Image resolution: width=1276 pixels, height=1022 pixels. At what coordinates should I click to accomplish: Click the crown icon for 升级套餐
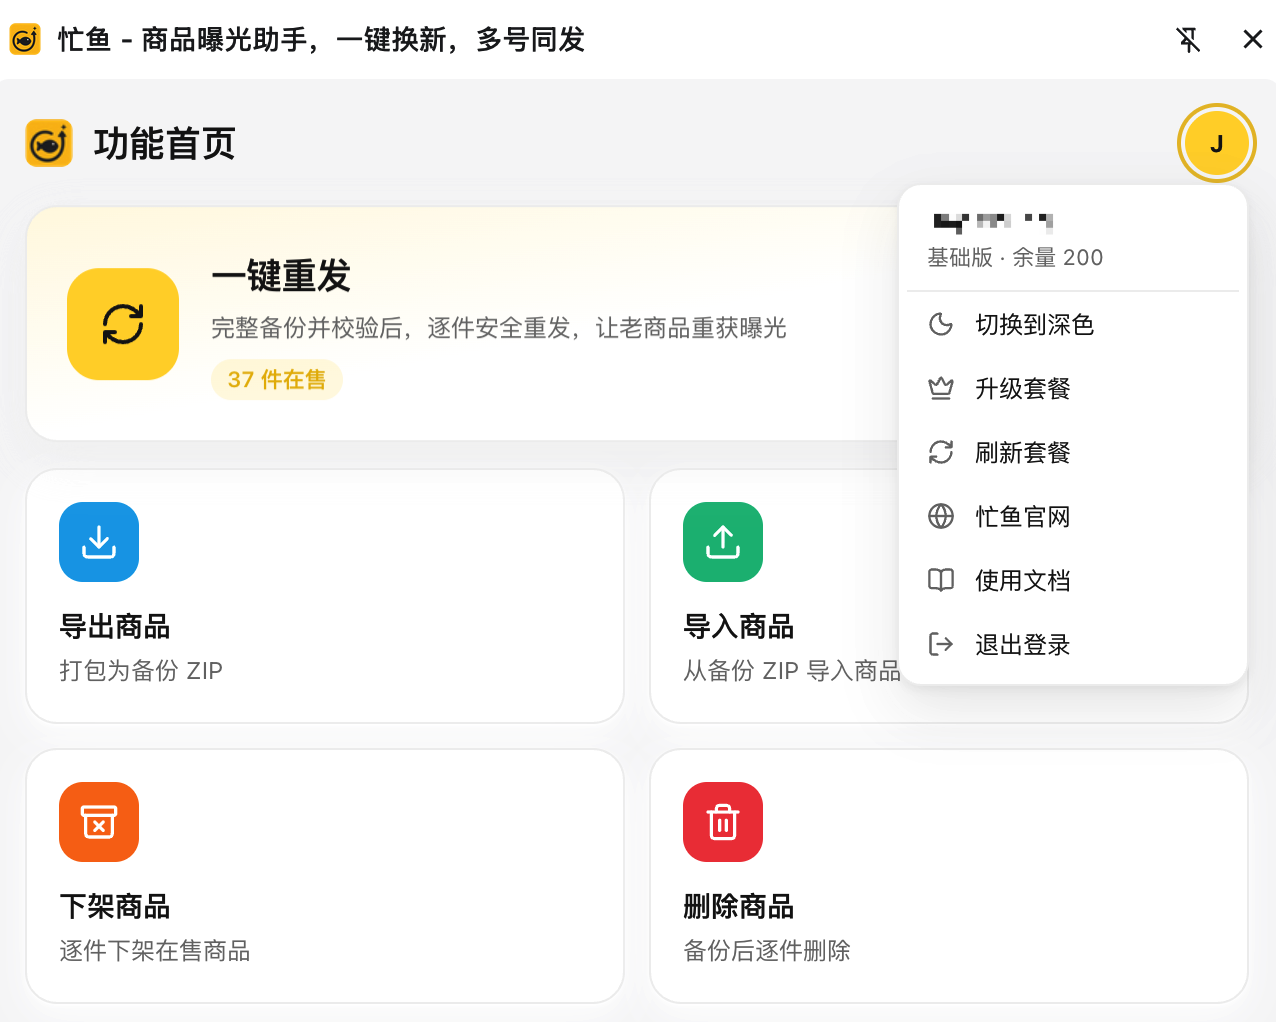[x=941, y=388]
